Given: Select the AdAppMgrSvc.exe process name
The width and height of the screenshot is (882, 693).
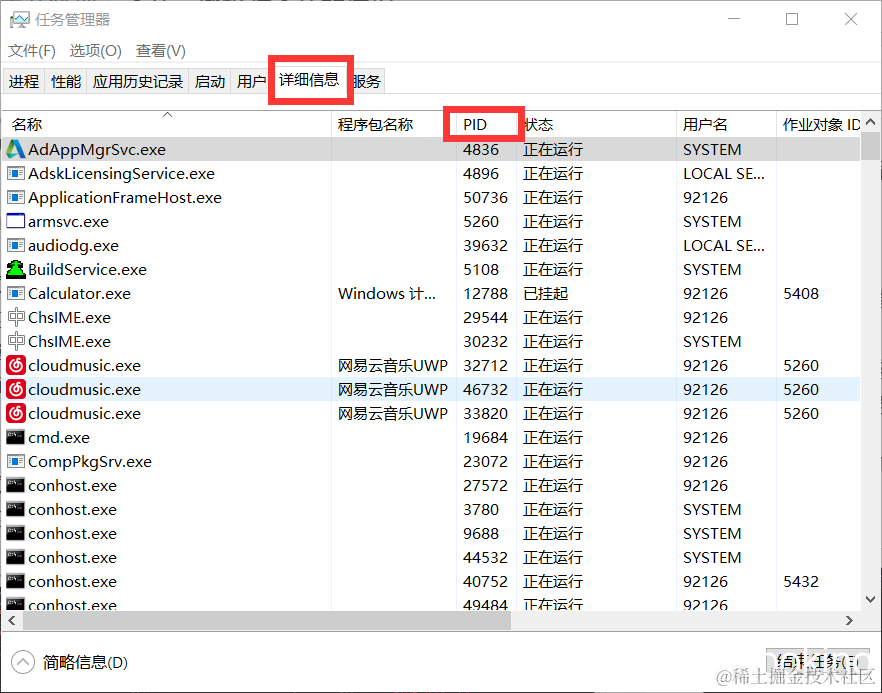Looking at the screenshot, I should coord(97,150).
